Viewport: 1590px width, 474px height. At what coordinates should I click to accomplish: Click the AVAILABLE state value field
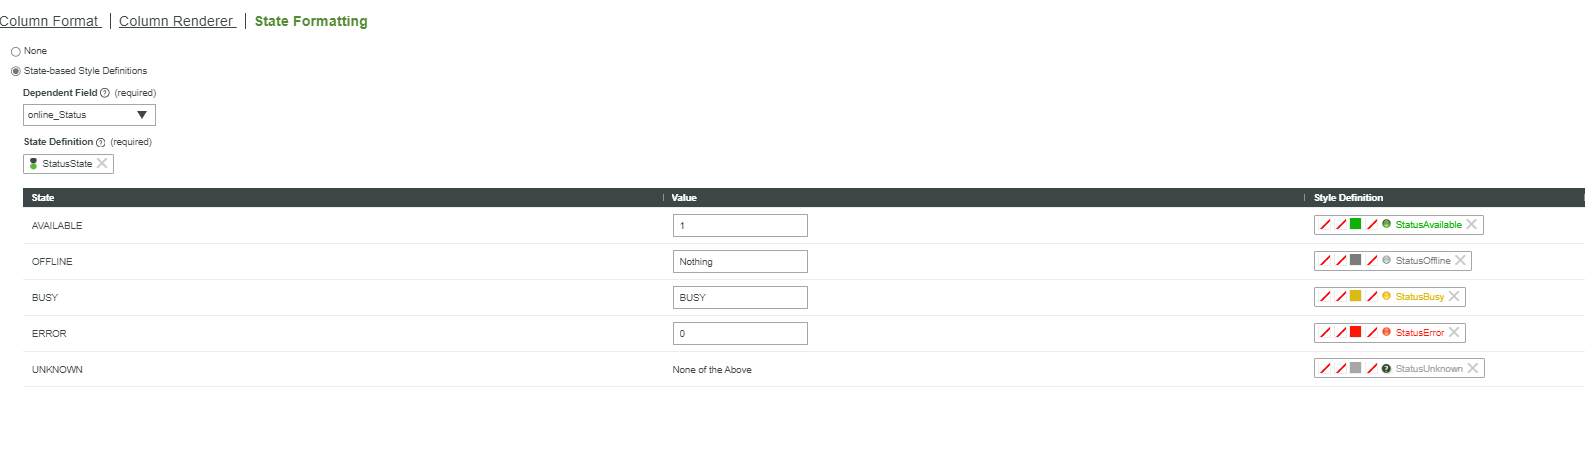coord(739,226)
